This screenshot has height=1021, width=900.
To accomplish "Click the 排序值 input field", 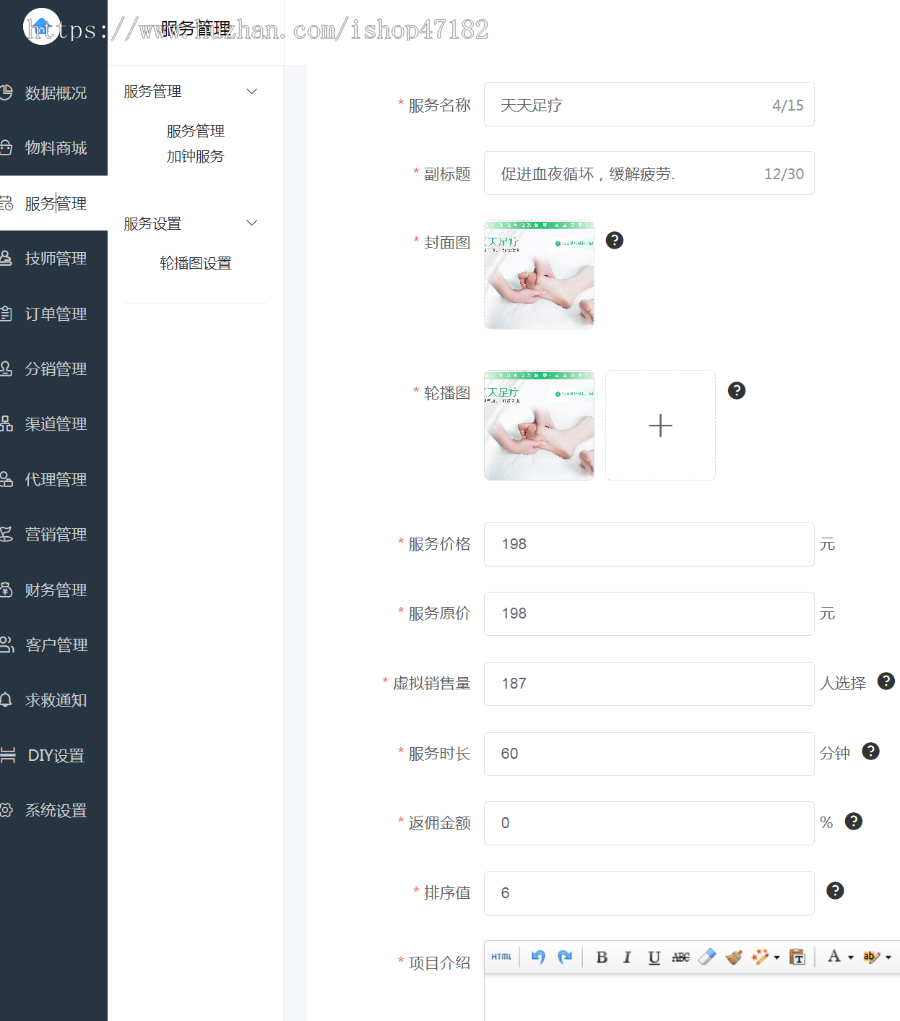I will (x=649, y=893).
